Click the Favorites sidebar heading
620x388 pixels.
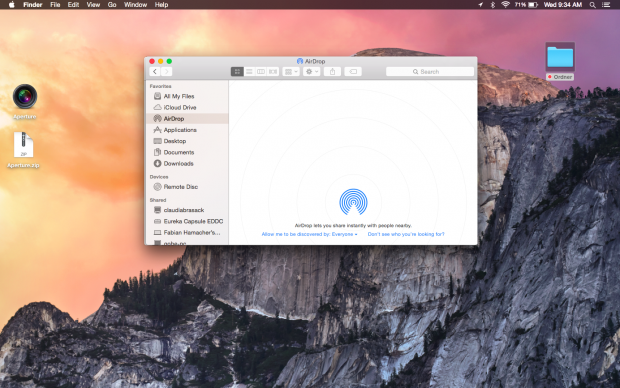pos(161,86)
